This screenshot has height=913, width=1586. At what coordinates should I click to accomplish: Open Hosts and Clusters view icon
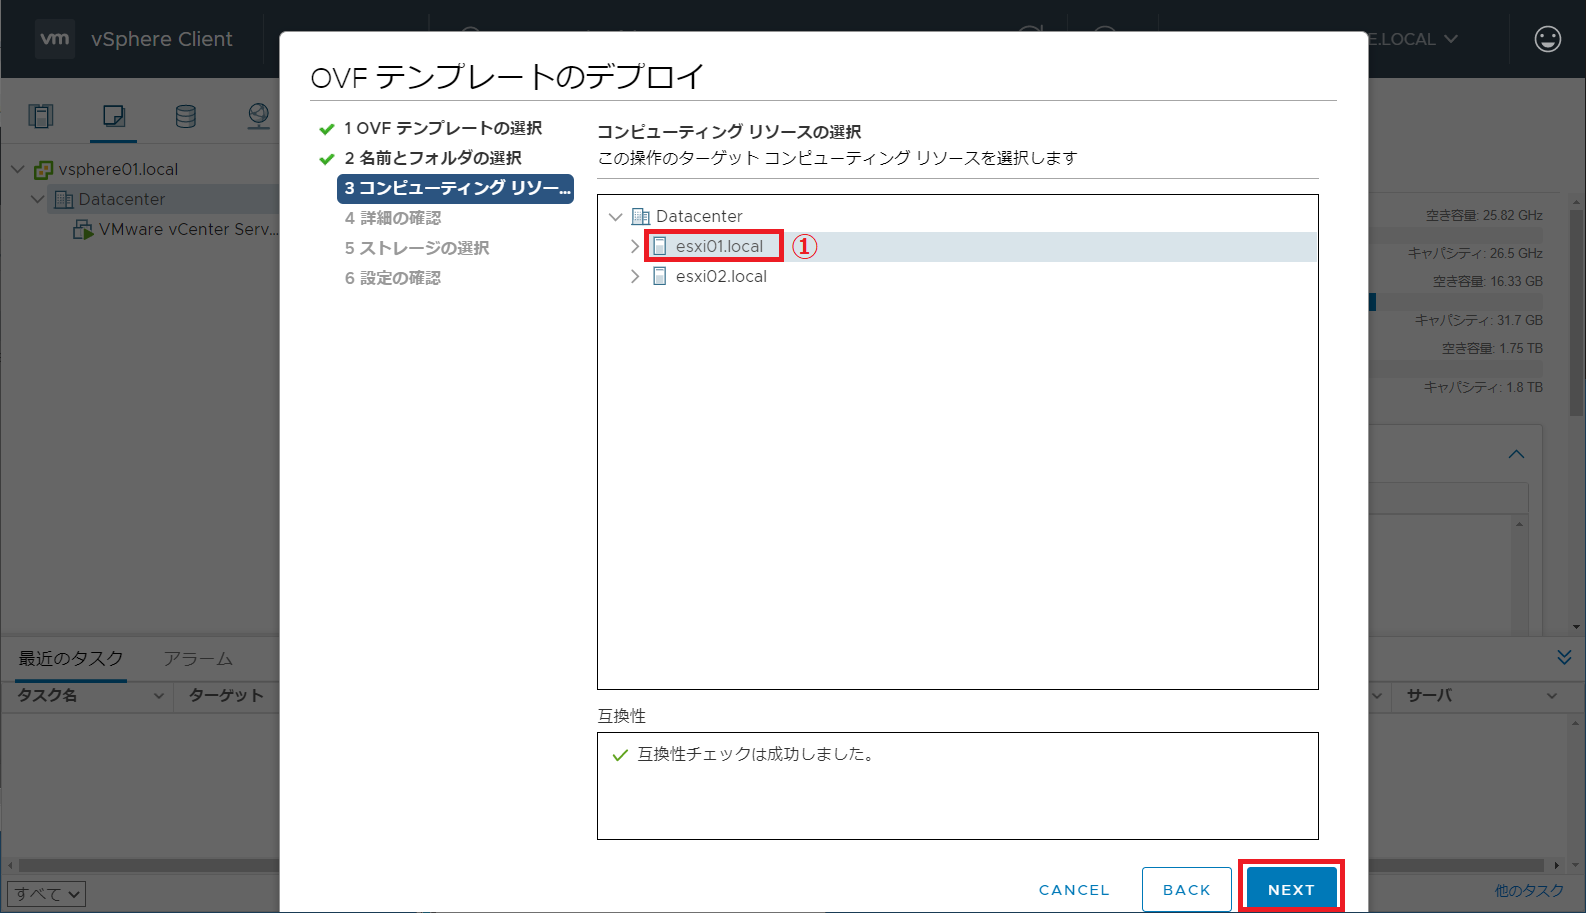(x=41, y=116)
